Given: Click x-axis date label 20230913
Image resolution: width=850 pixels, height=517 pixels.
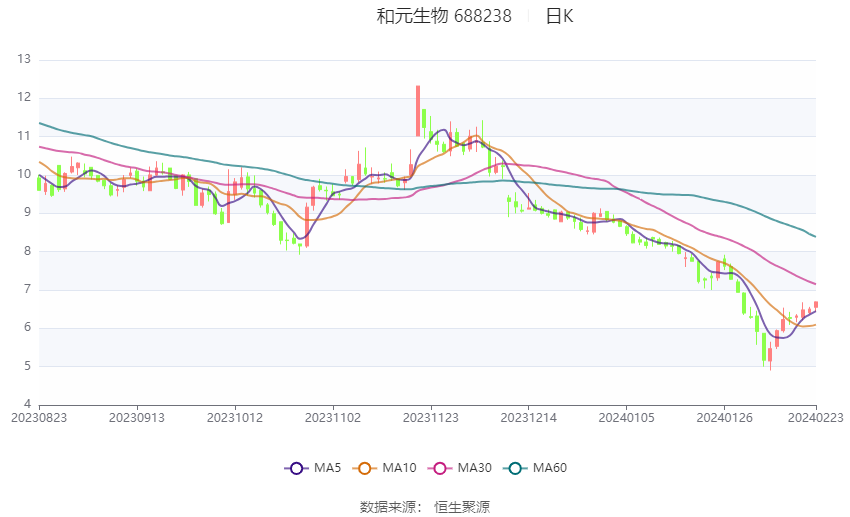Looking at the screenshot, I should (x=137, y=418).
